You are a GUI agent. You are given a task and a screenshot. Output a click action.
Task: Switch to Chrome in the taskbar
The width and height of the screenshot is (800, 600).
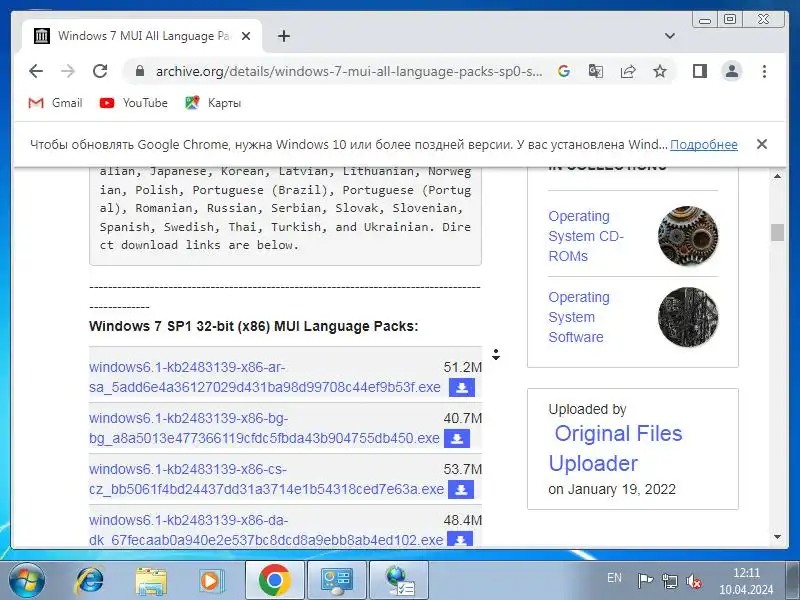point(274,581)
